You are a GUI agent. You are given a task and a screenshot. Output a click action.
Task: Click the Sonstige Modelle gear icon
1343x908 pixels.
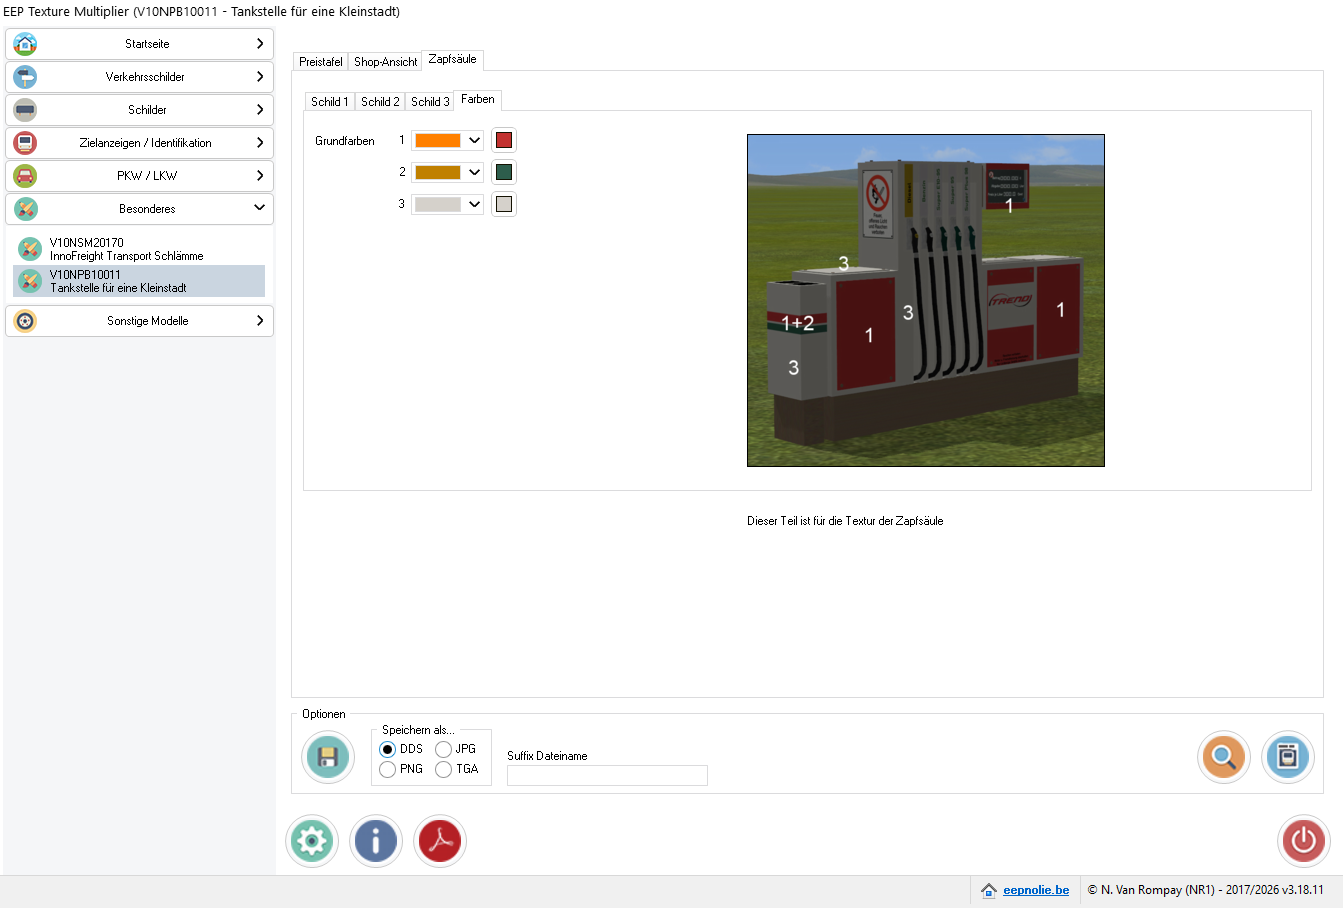pyautogui.click(x=25, y=321)
